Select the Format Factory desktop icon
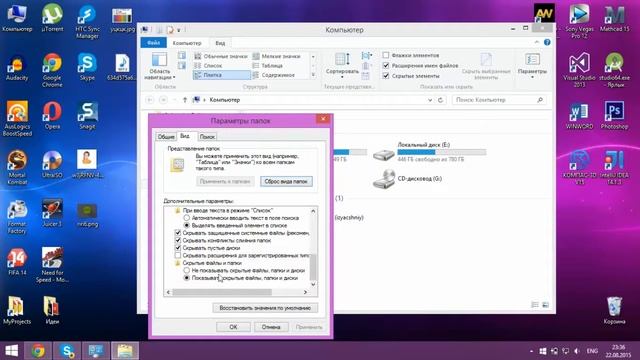The image size is (640, 360). click(x=17, y=217)
